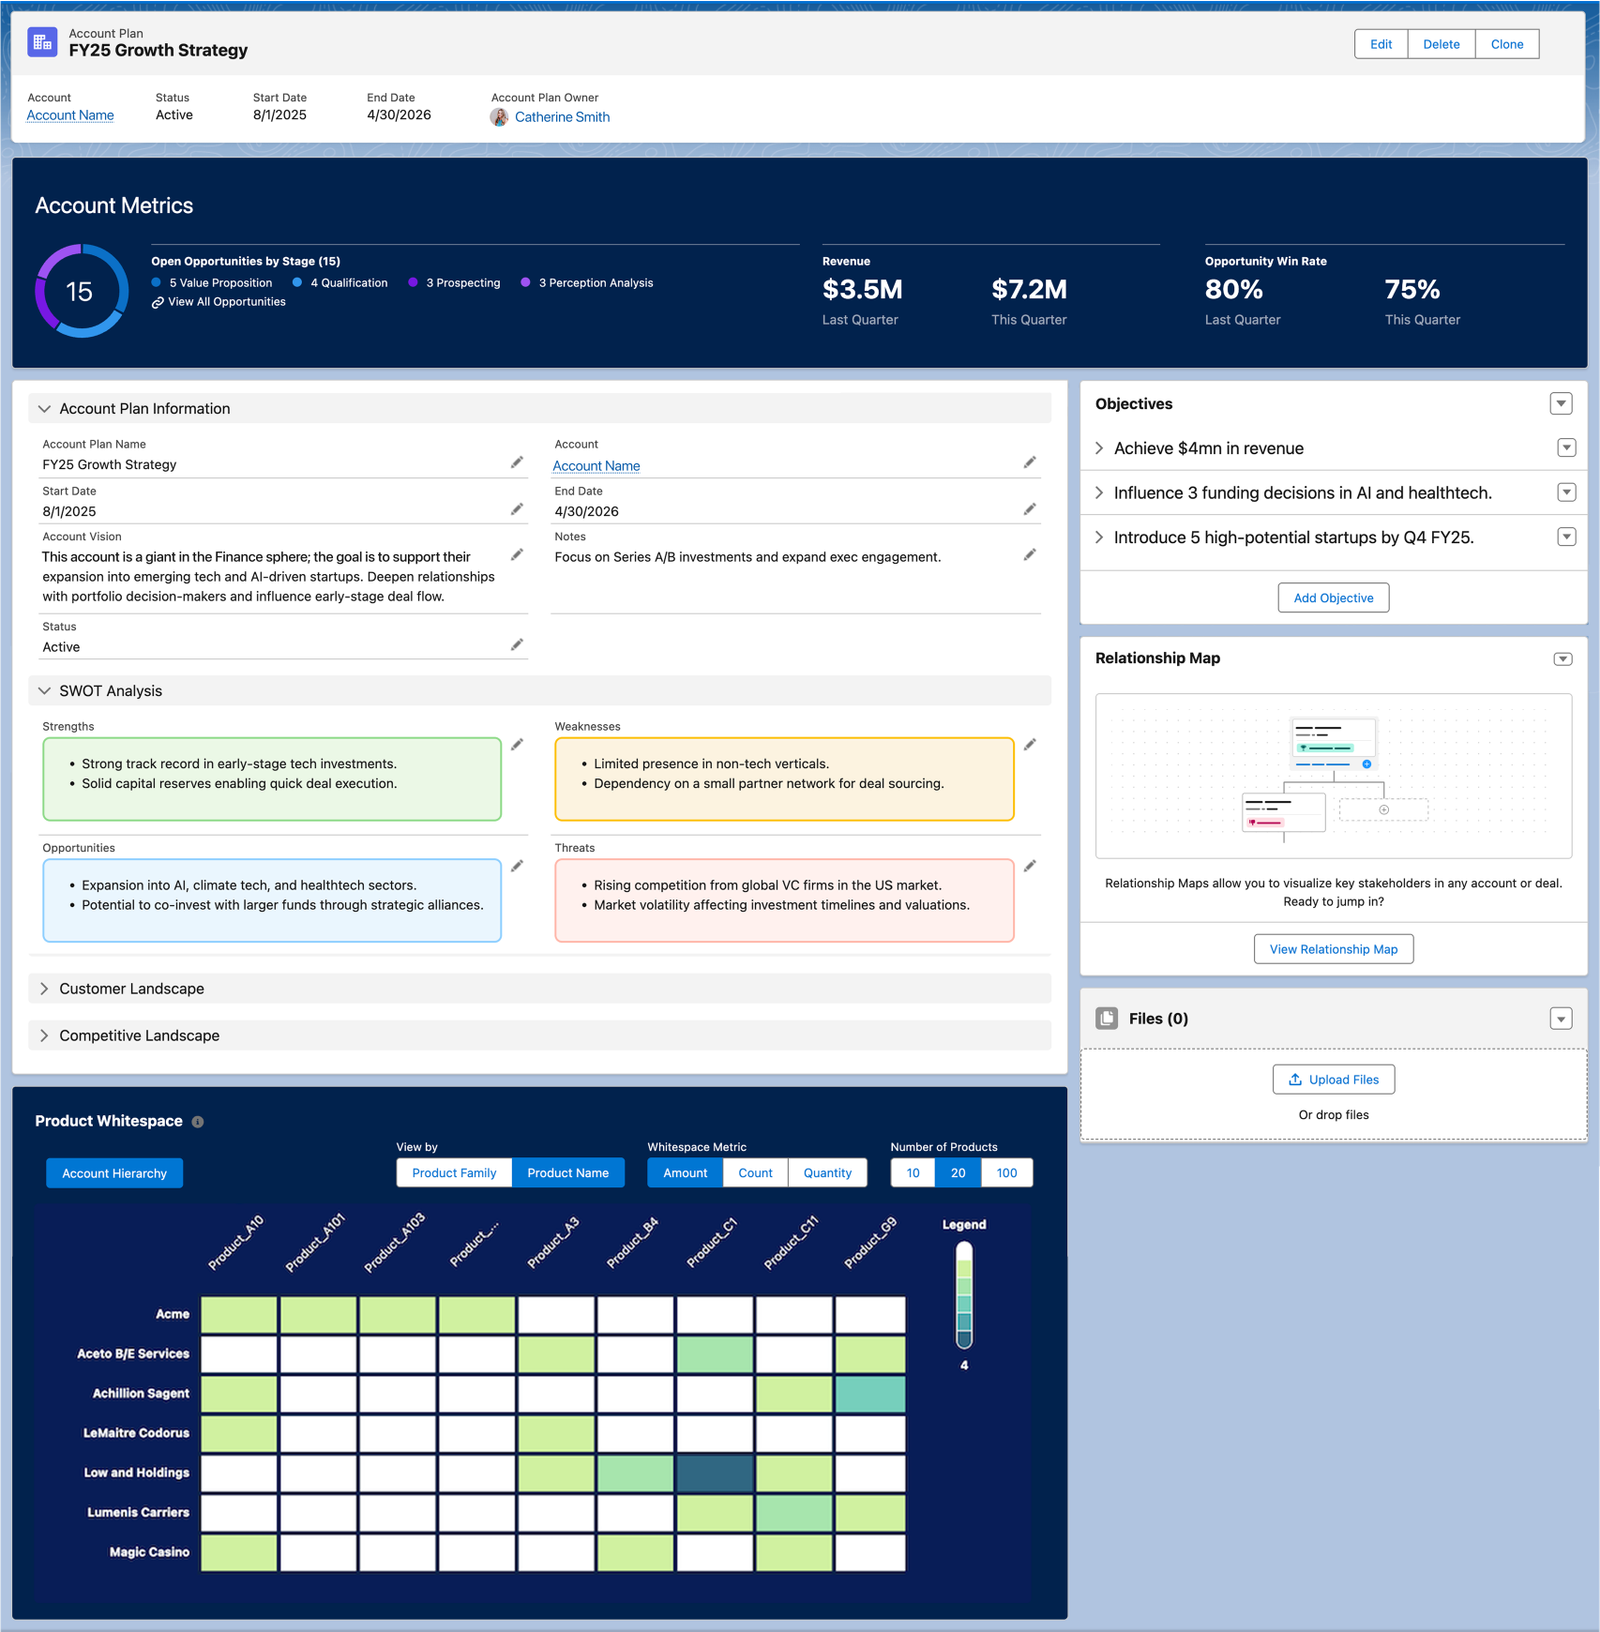1600x1632 pixels.
Task: Click the edit pencil next to Strengths box
Action: pyautogui.click(x=517, y=745)
